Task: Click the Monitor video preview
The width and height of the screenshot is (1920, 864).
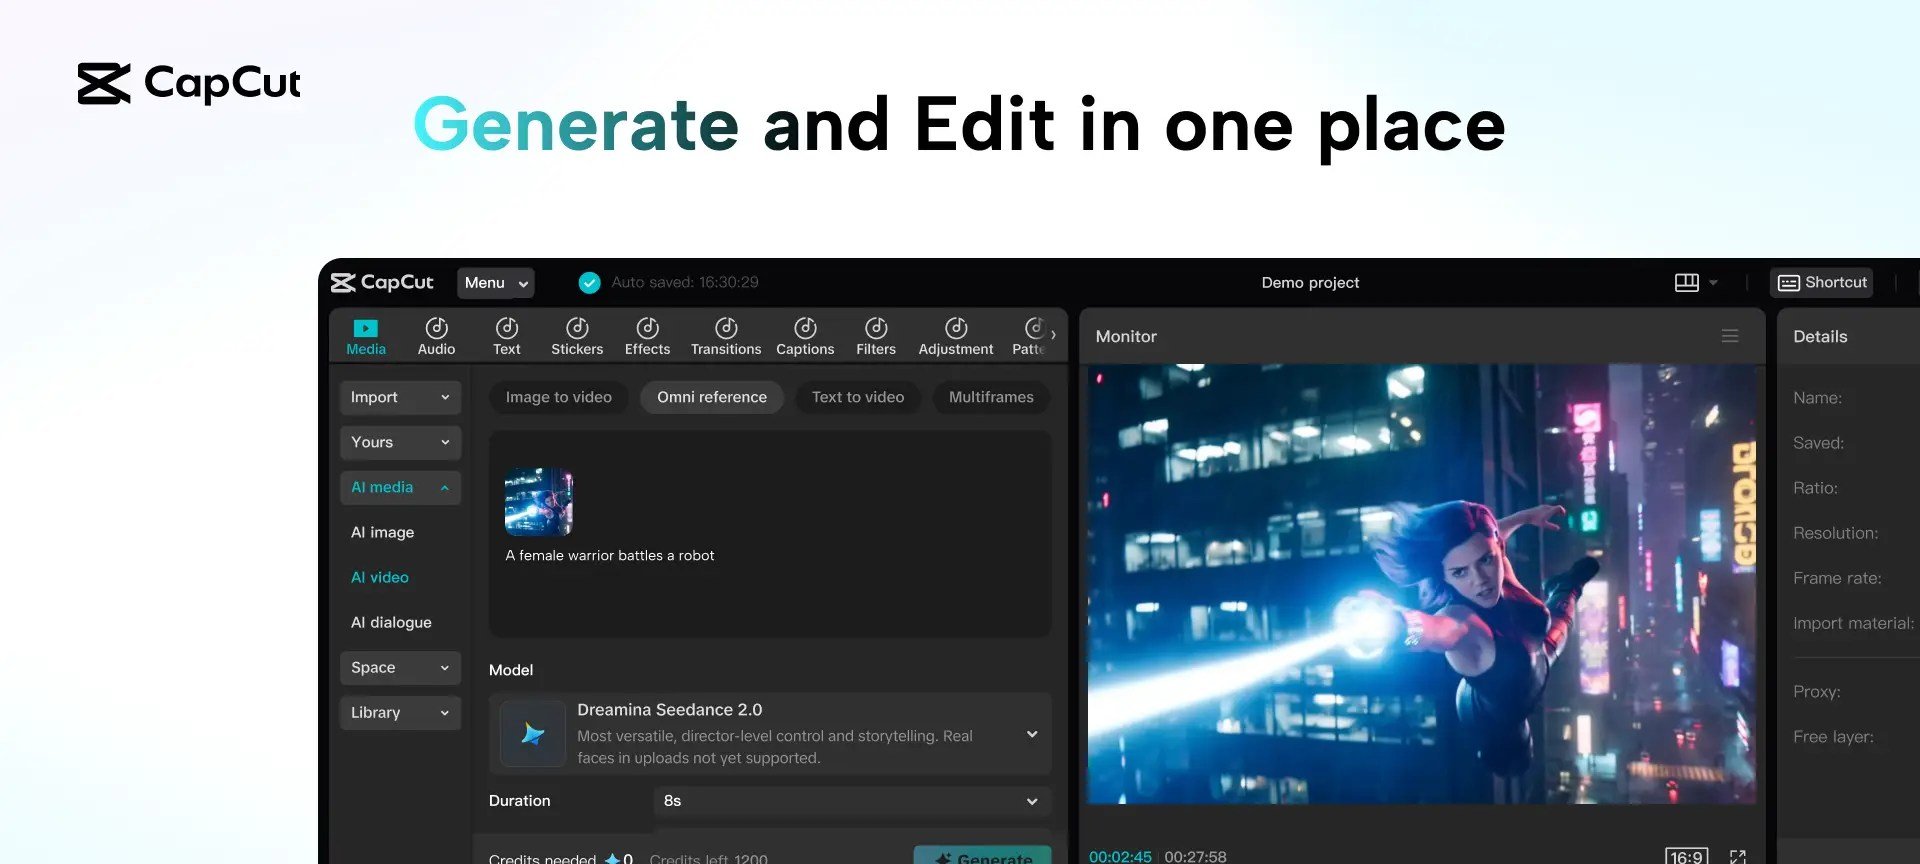Action: (1422, 584)
